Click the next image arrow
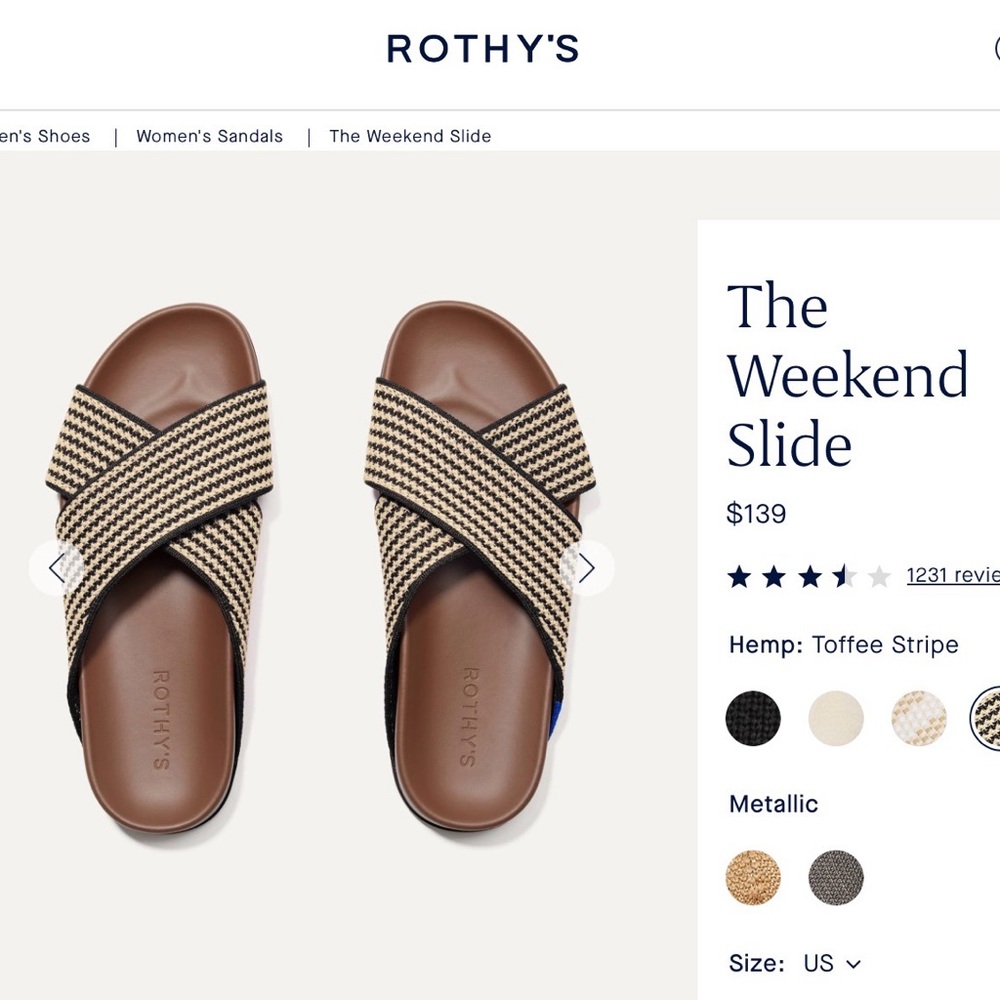Screen dimensions: 1000x1000 point(588,567)
